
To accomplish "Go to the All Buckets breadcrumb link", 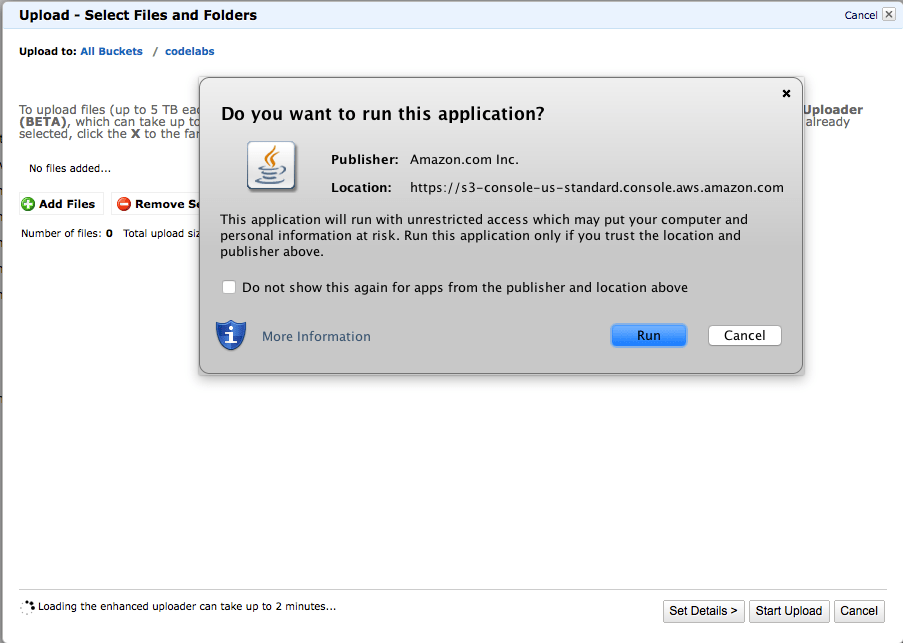I will click(x=111, y=51).
